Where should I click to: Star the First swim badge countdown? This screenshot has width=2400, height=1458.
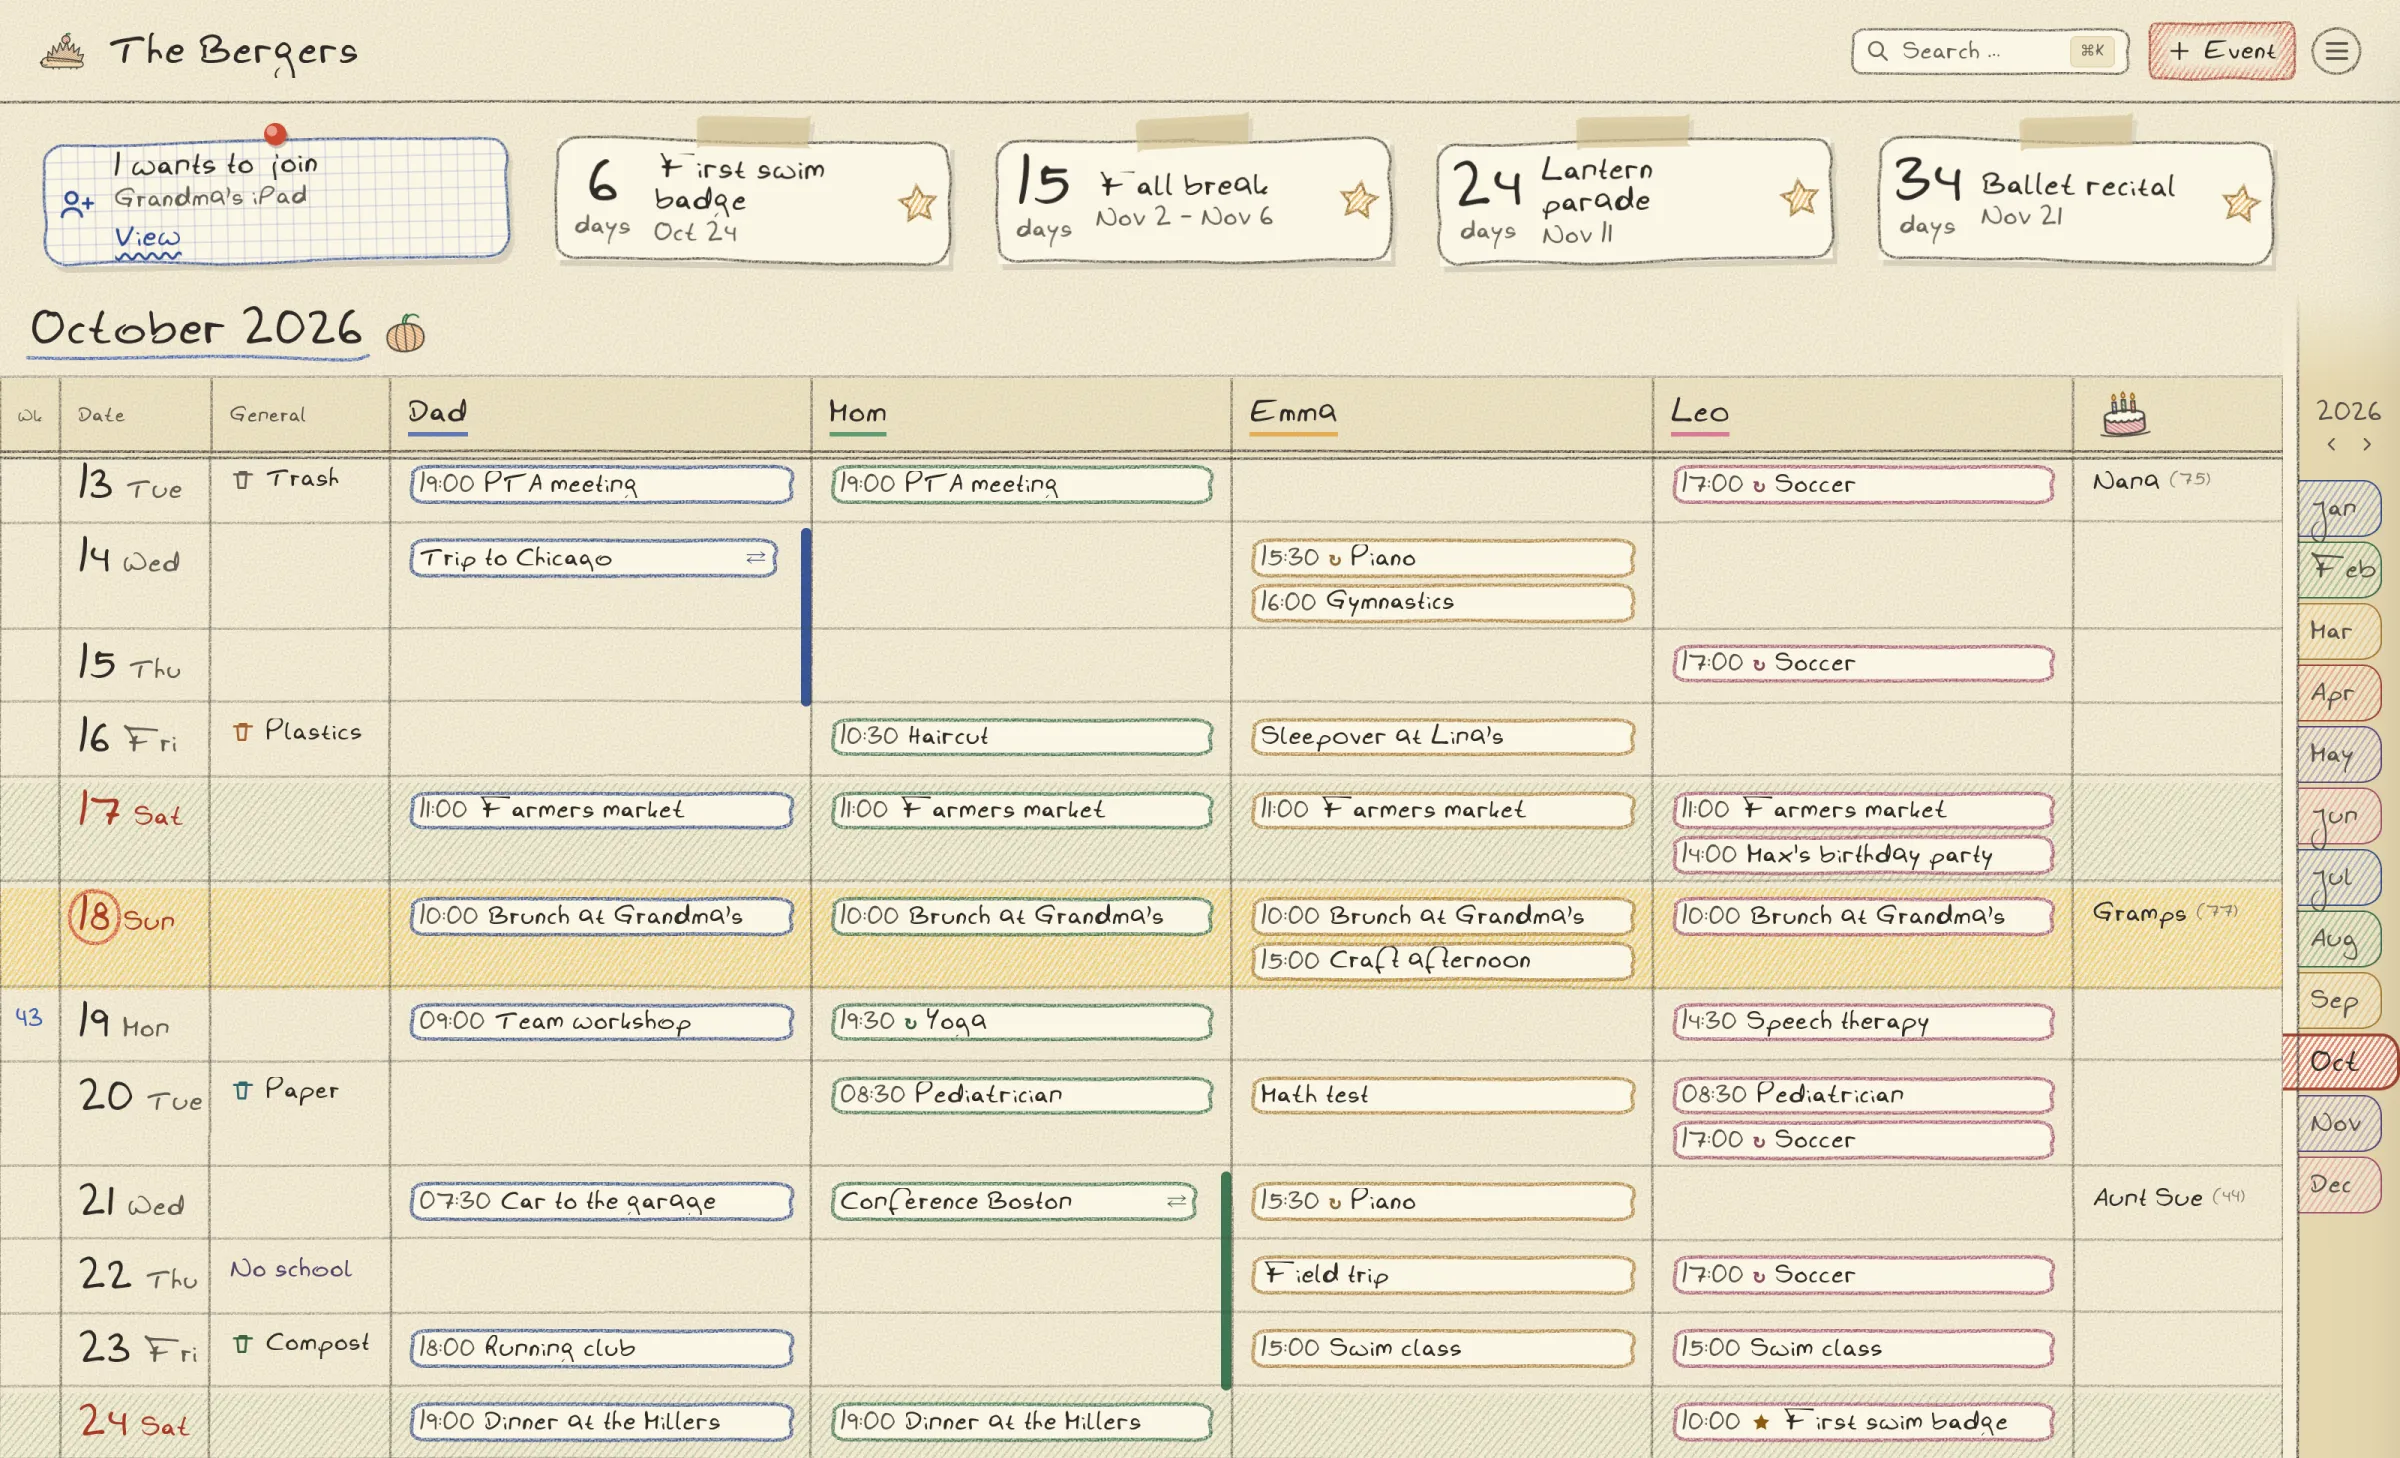click(916, 203)
